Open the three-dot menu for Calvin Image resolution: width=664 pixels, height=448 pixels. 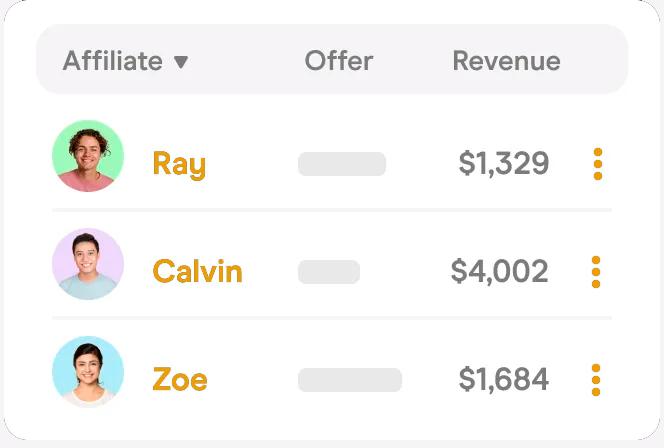click(596, 272)
